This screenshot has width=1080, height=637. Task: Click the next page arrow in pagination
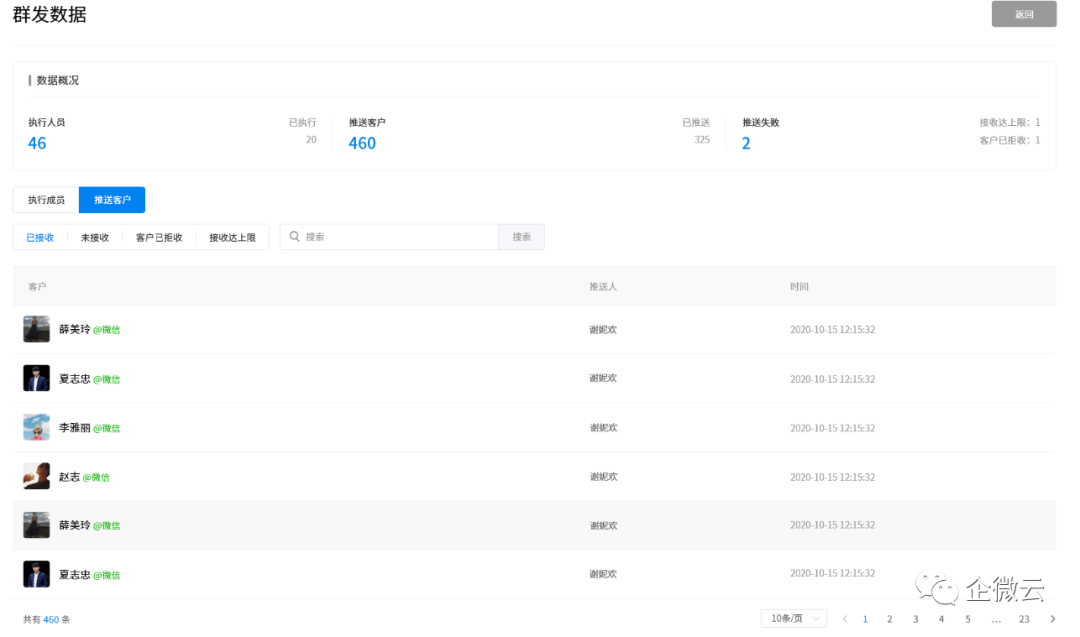1052,619
